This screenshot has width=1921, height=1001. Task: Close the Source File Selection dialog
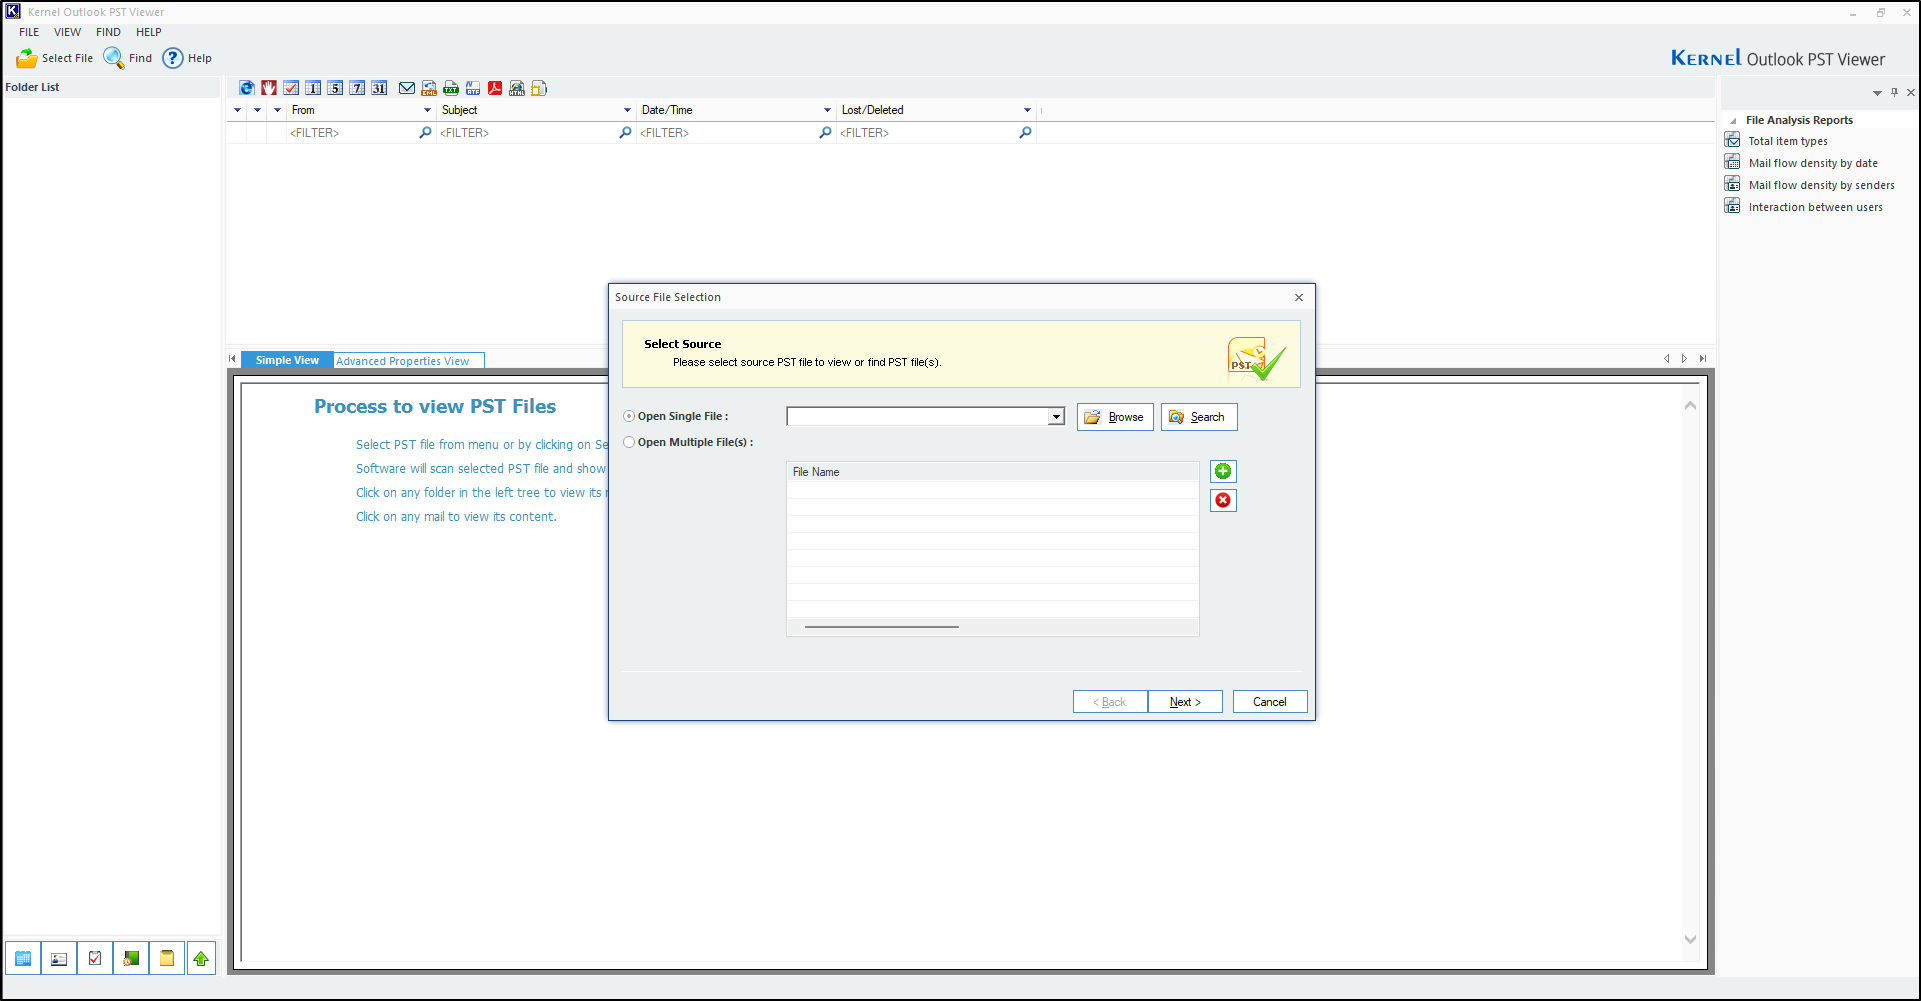click(x=1299, y=297)
